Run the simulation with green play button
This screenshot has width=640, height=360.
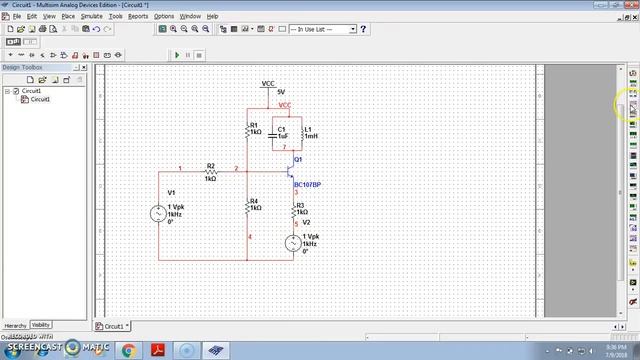(177, 55)
